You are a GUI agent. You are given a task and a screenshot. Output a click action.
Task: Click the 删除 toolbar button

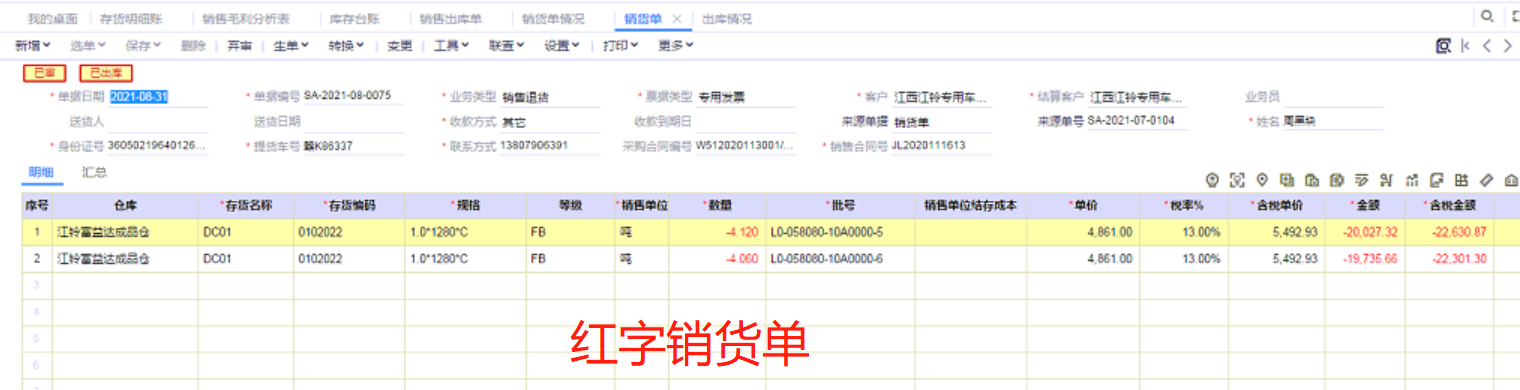pyautogui.click(x=193, y=46)
